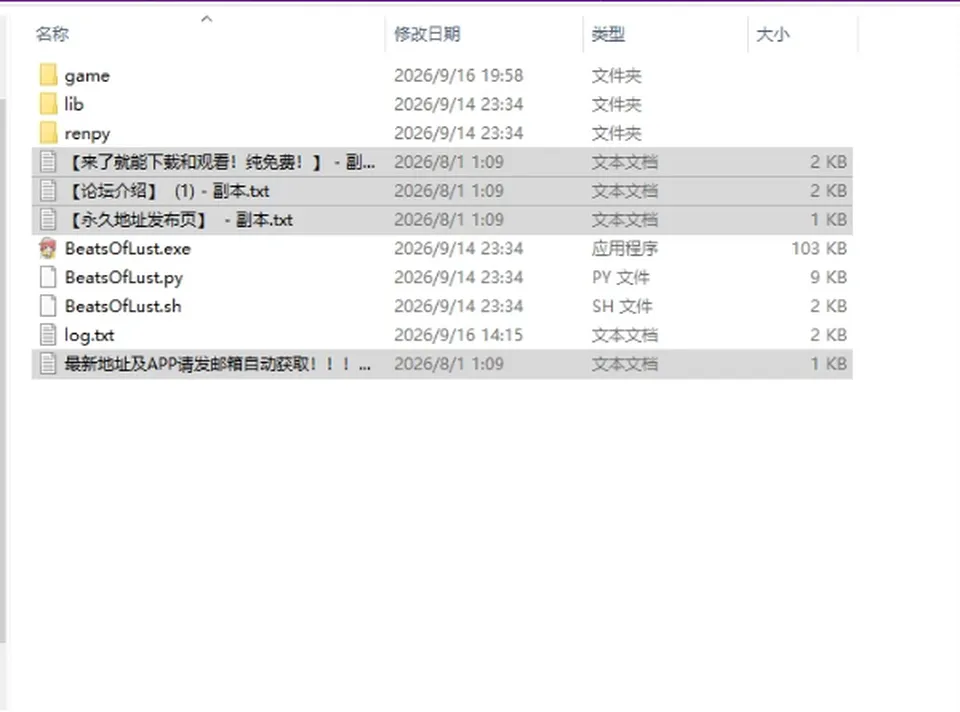The width and height of the screenshot is (960, 712).
Task: Sort by the 名称 column header
Action: pos(52,34)
